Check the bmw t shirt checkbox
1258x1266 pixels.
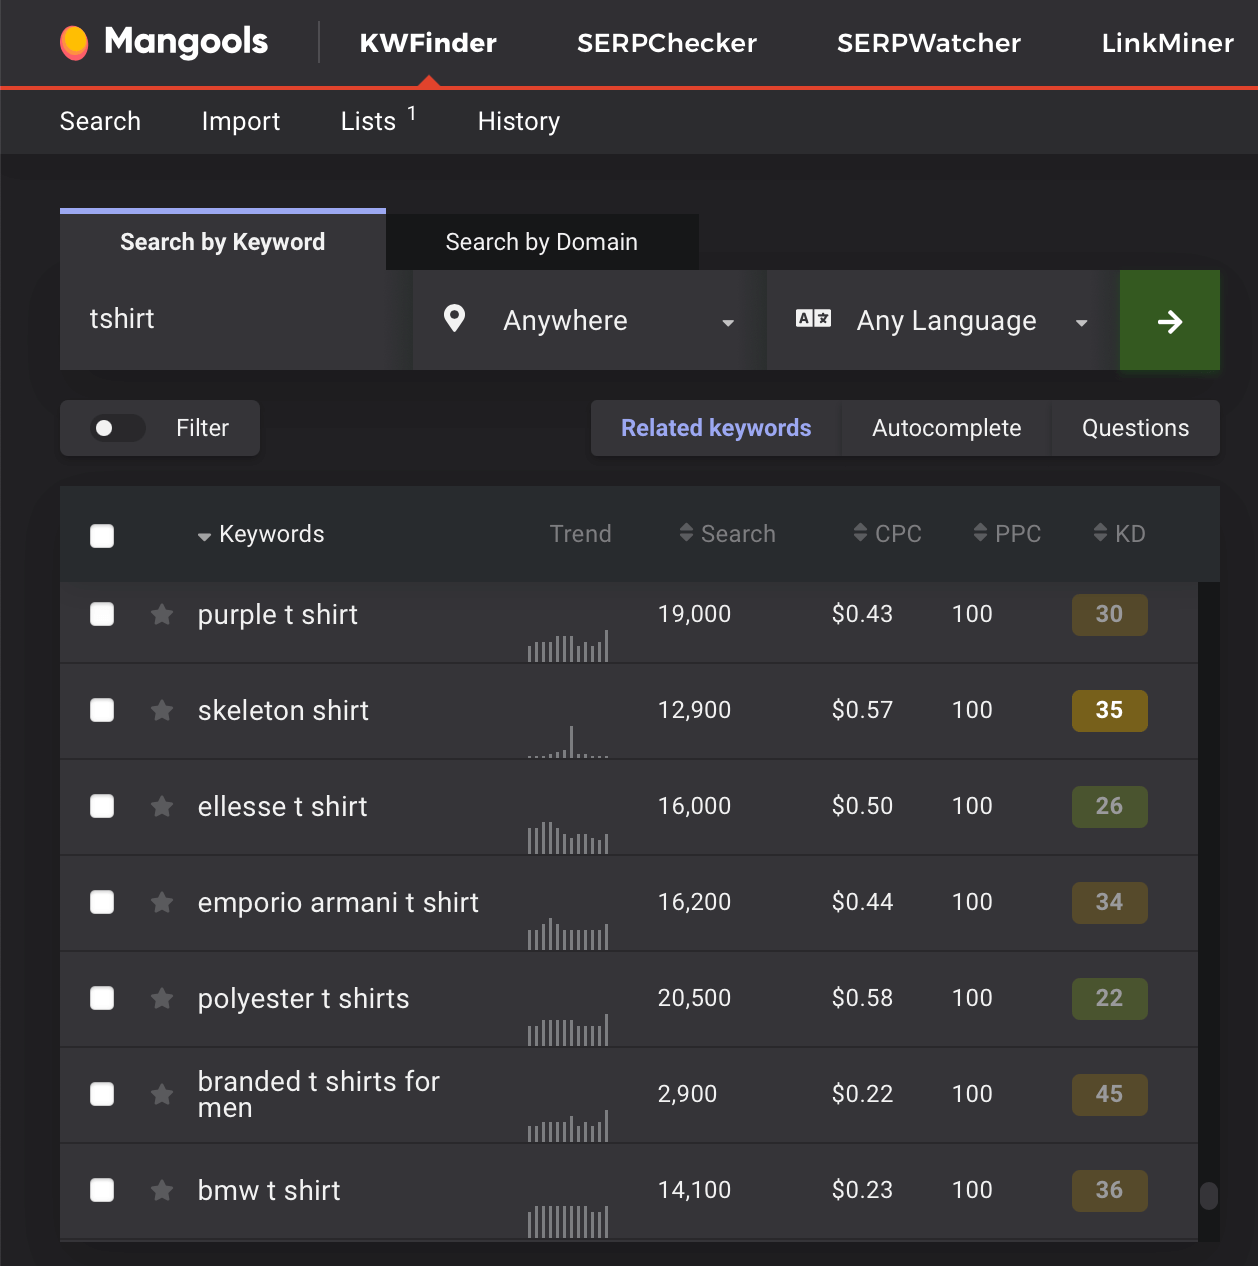click(102, 1190)
